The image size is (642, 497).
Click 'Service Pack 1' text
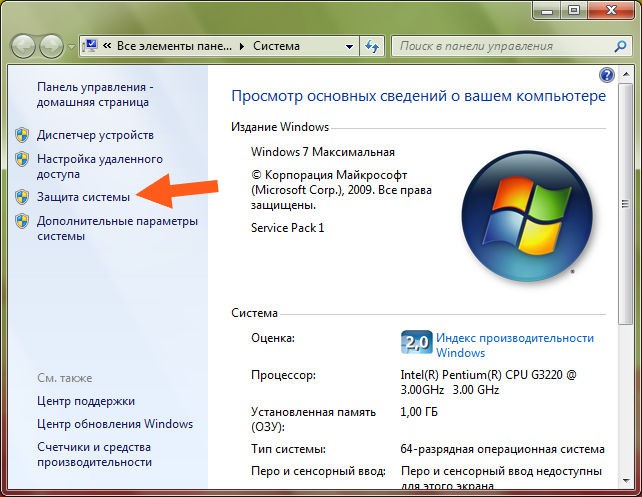[x=287, y=228]
